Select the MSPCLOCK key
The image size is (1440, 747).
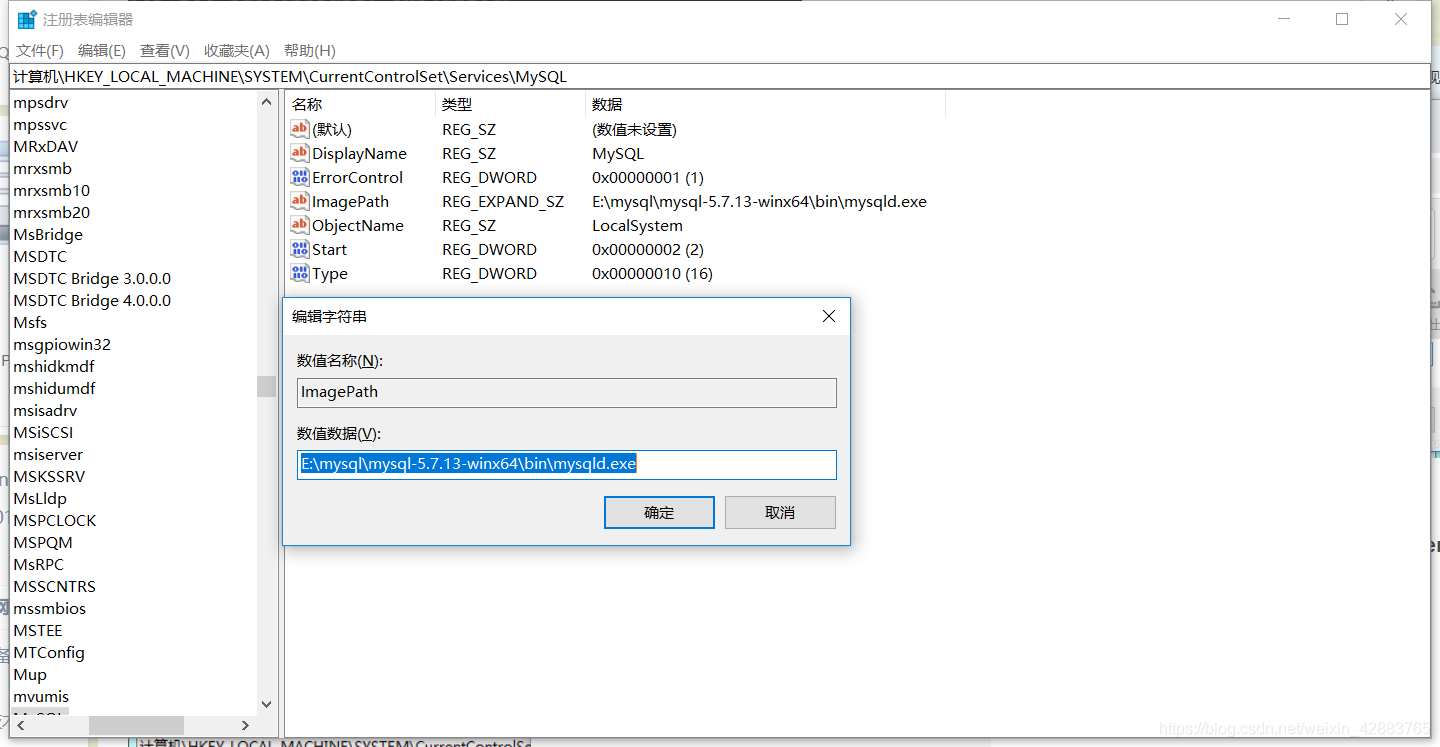click(55, 520)
